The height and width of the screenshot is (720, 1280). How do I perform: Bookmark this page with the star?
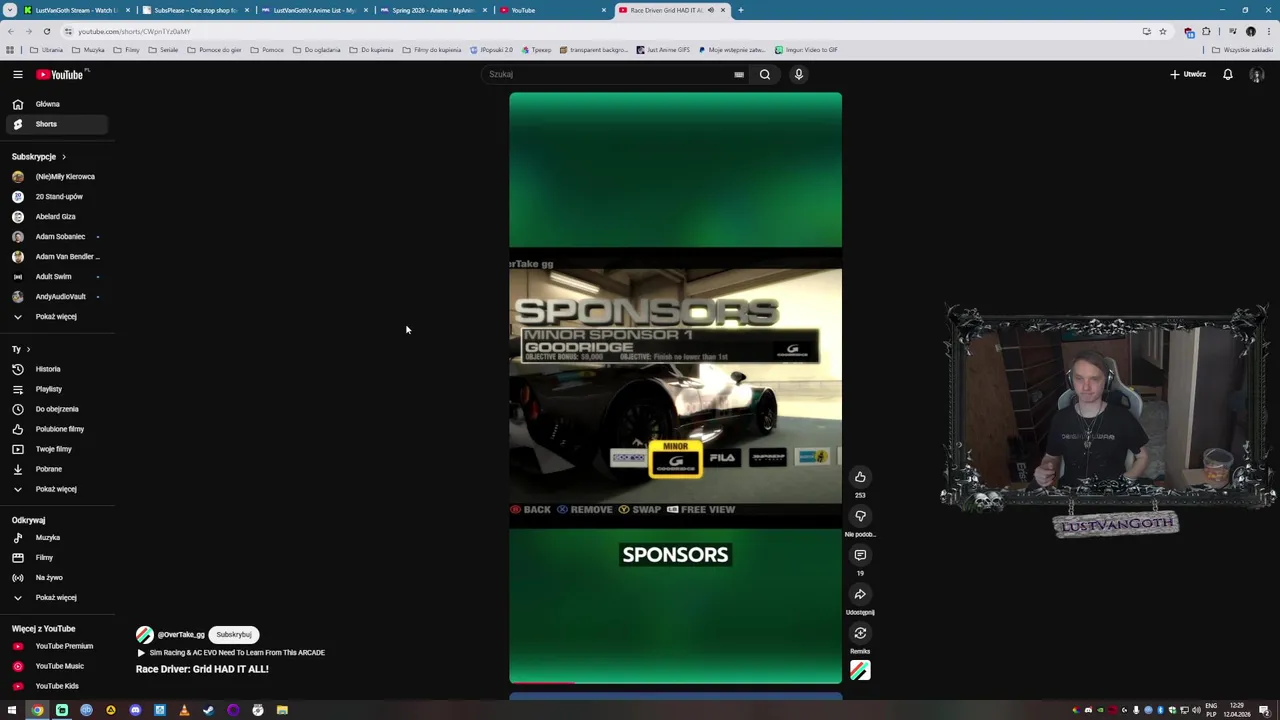point(1162,31)
